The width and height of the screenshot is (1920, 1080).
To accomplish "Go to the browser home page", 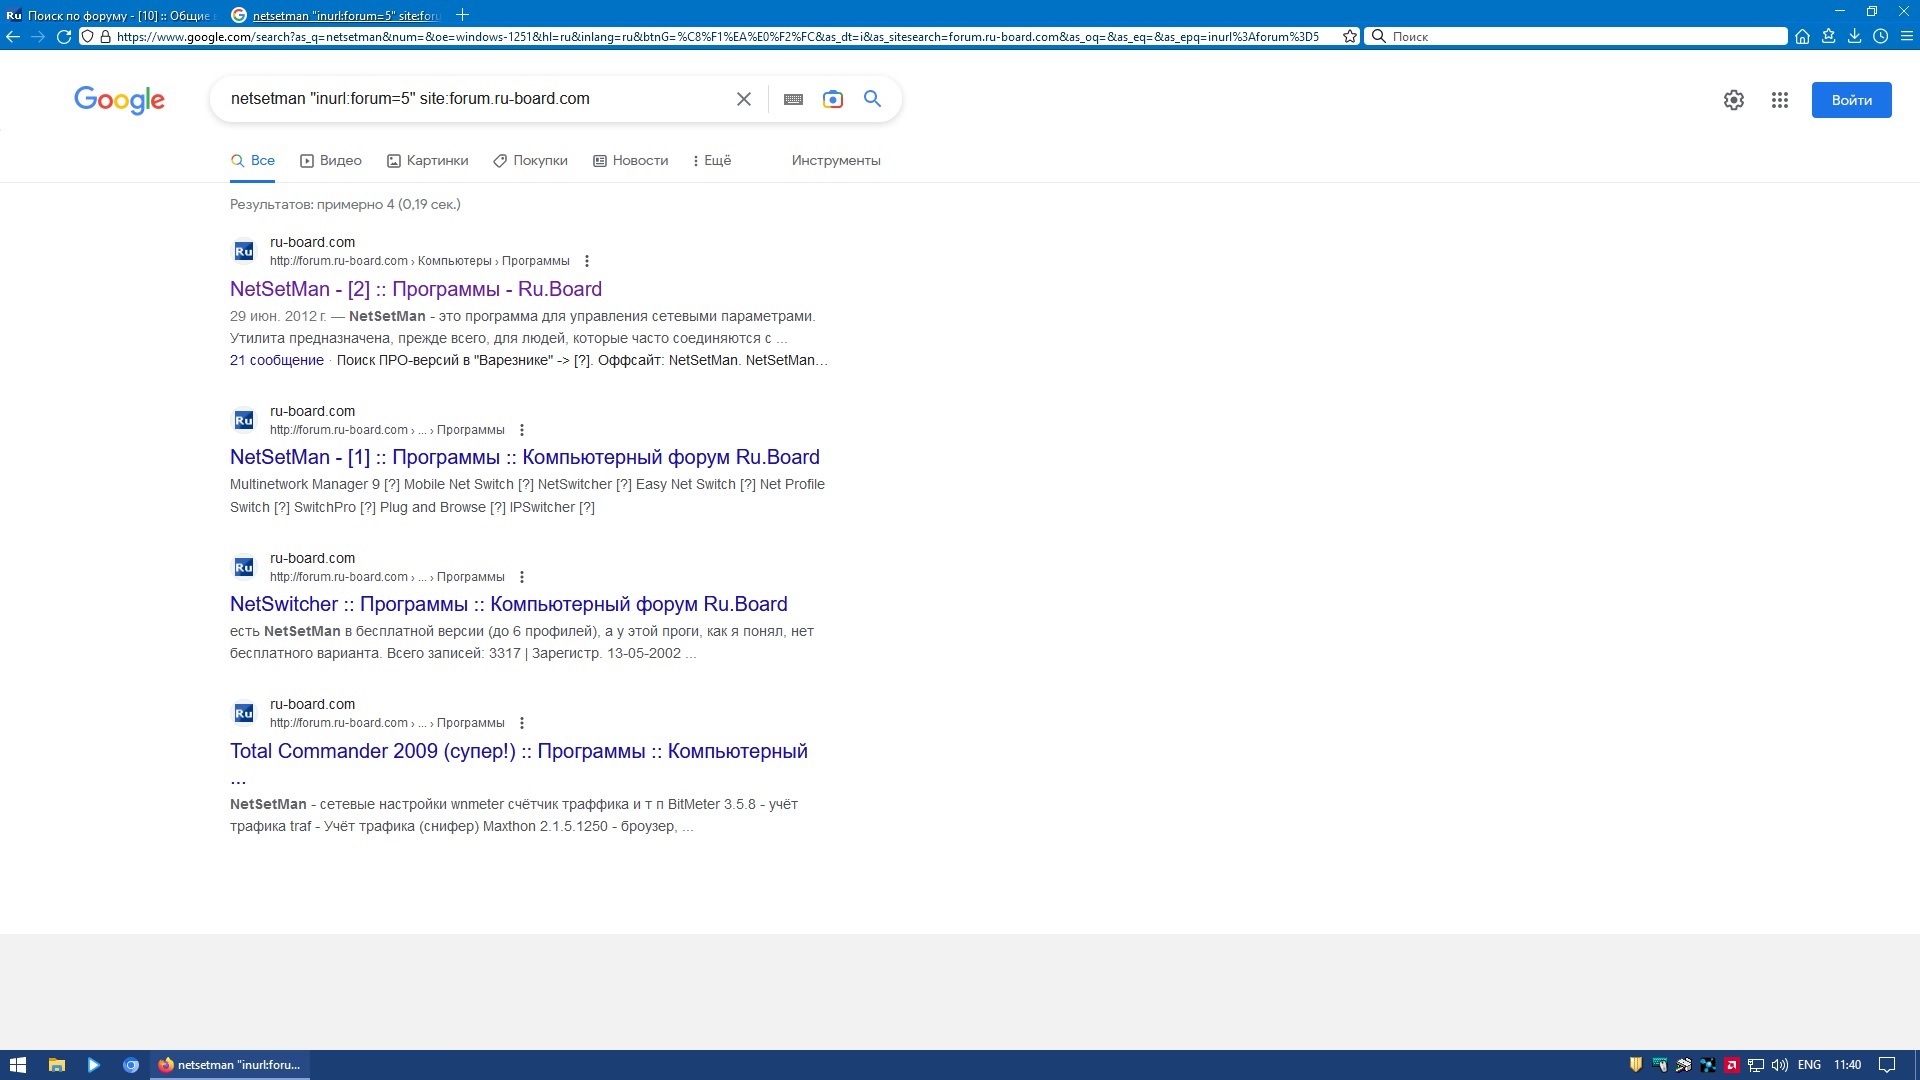I will [1802, 36].
